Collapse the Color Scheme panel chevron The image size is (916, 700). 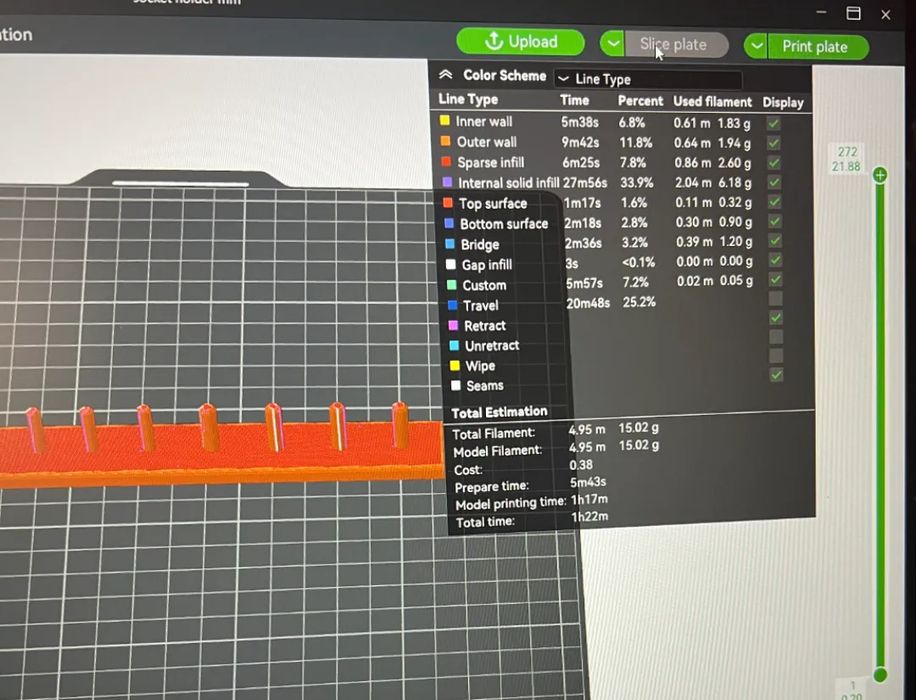click(446, 75)
